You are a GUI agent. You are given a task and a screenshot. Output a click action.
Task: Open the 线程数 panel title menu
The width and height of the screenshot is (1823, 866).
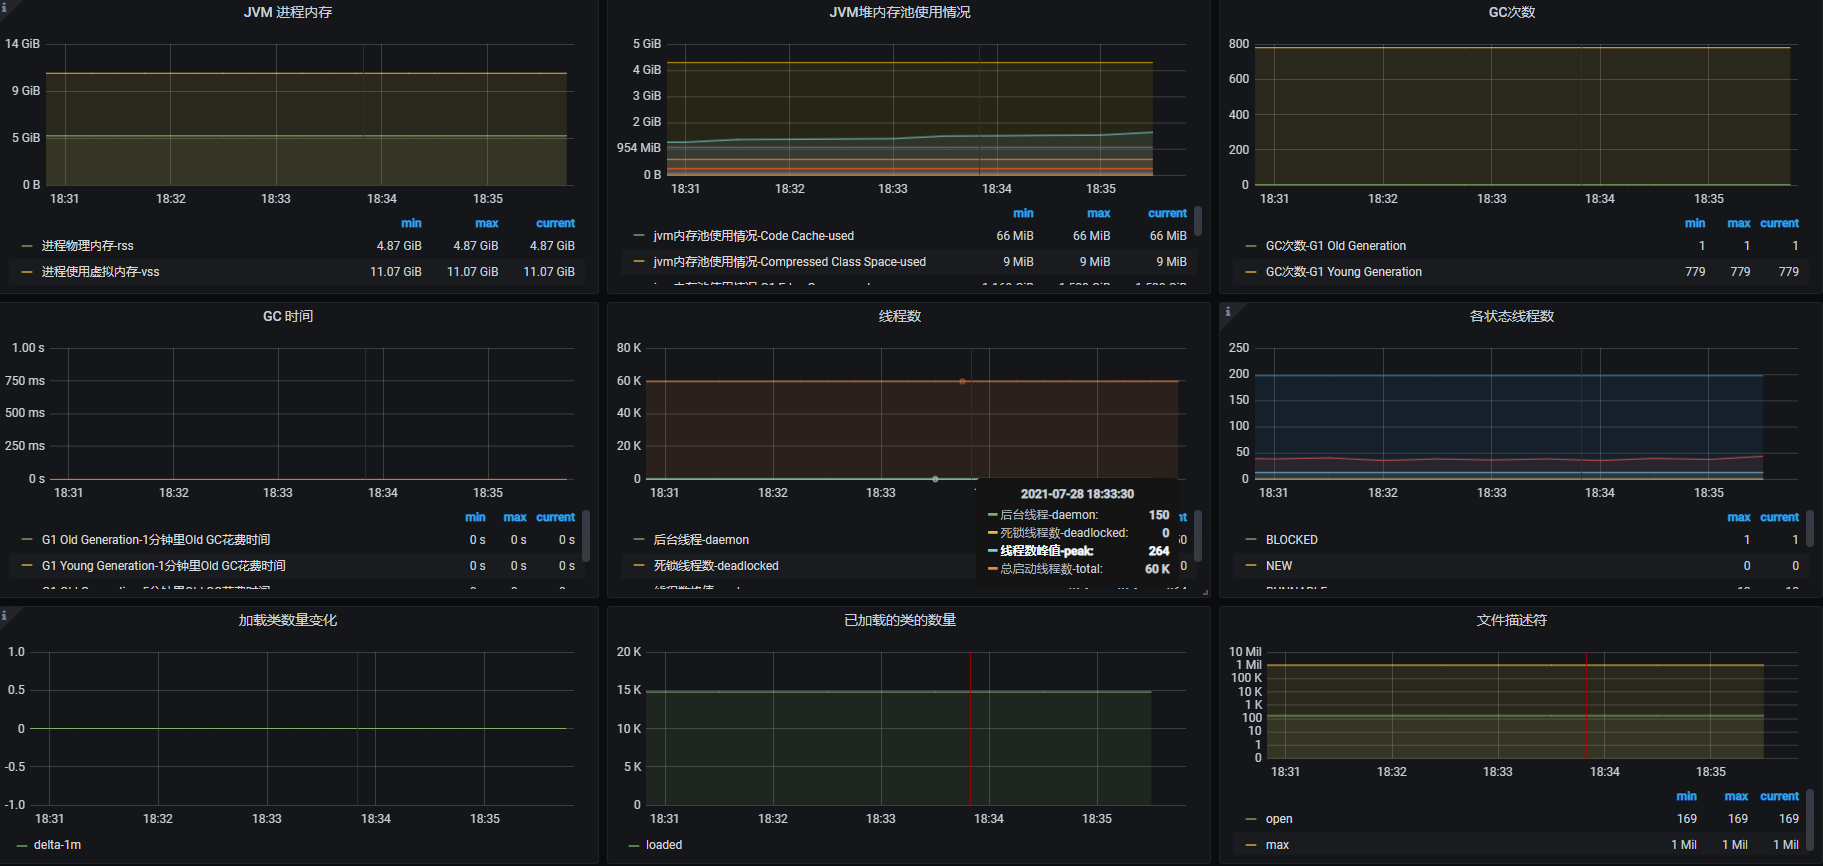(900, 316)
